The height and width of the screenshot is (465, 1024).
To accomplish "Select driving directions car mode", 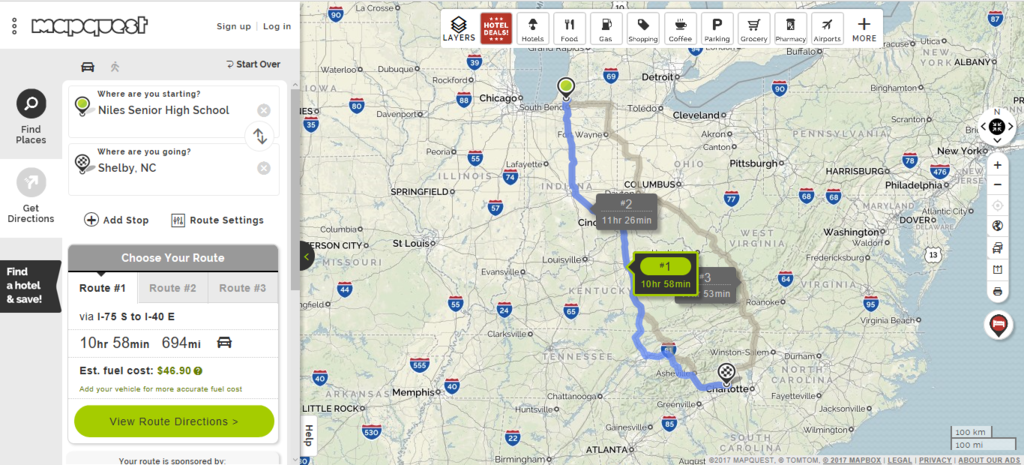I will tap(88, 66).
